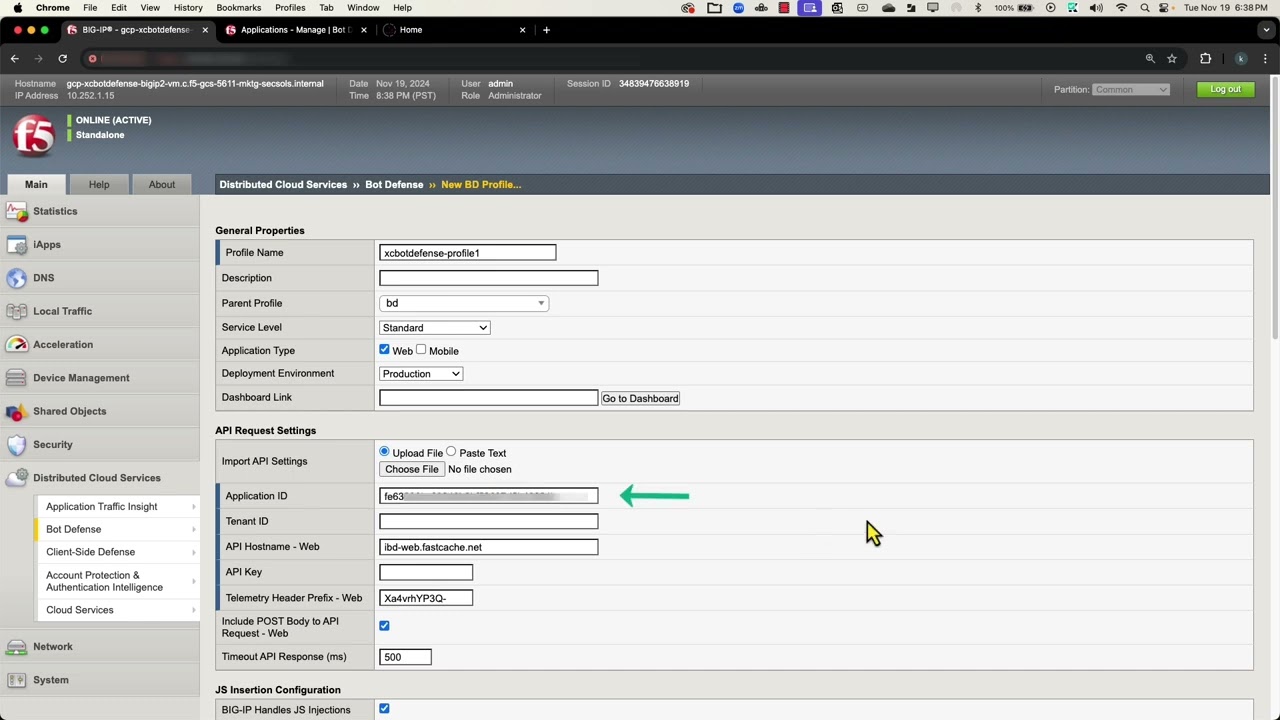Click the Local Traffic icon
This screenshot has height=720, width=1280.
point(16,311)
